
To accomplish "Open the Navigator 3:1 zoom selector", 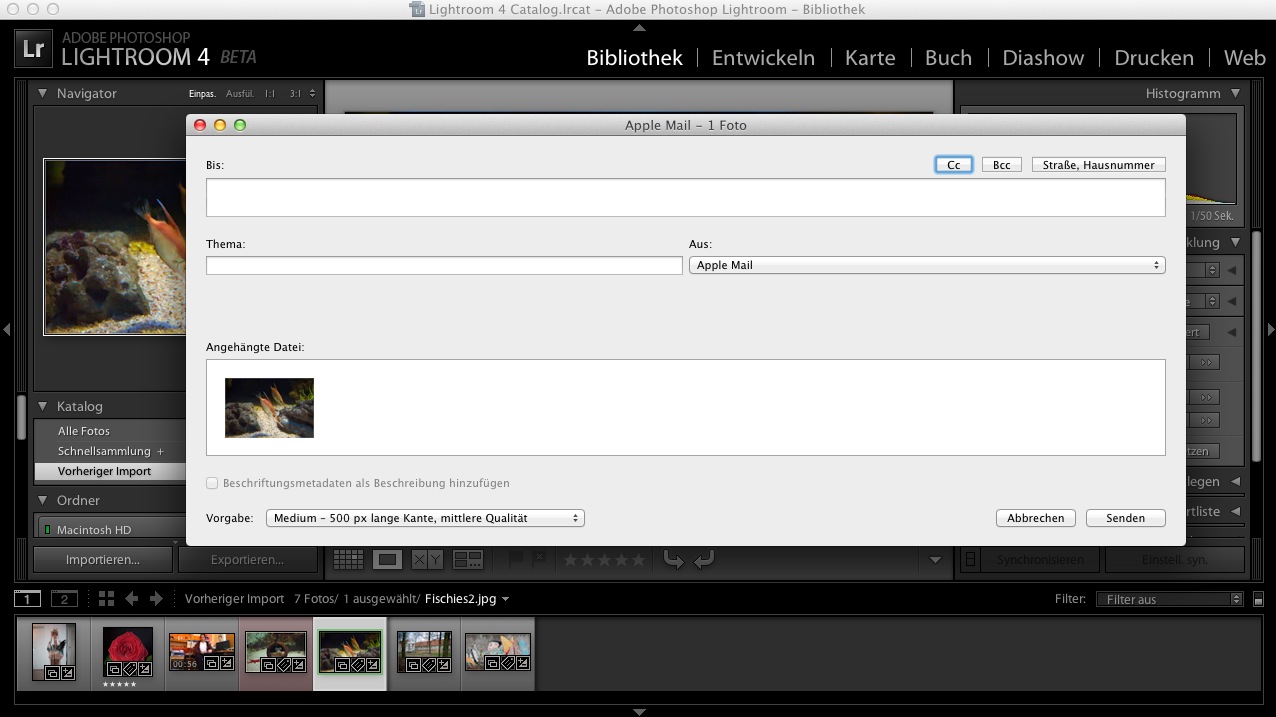I will coord(302,94).
